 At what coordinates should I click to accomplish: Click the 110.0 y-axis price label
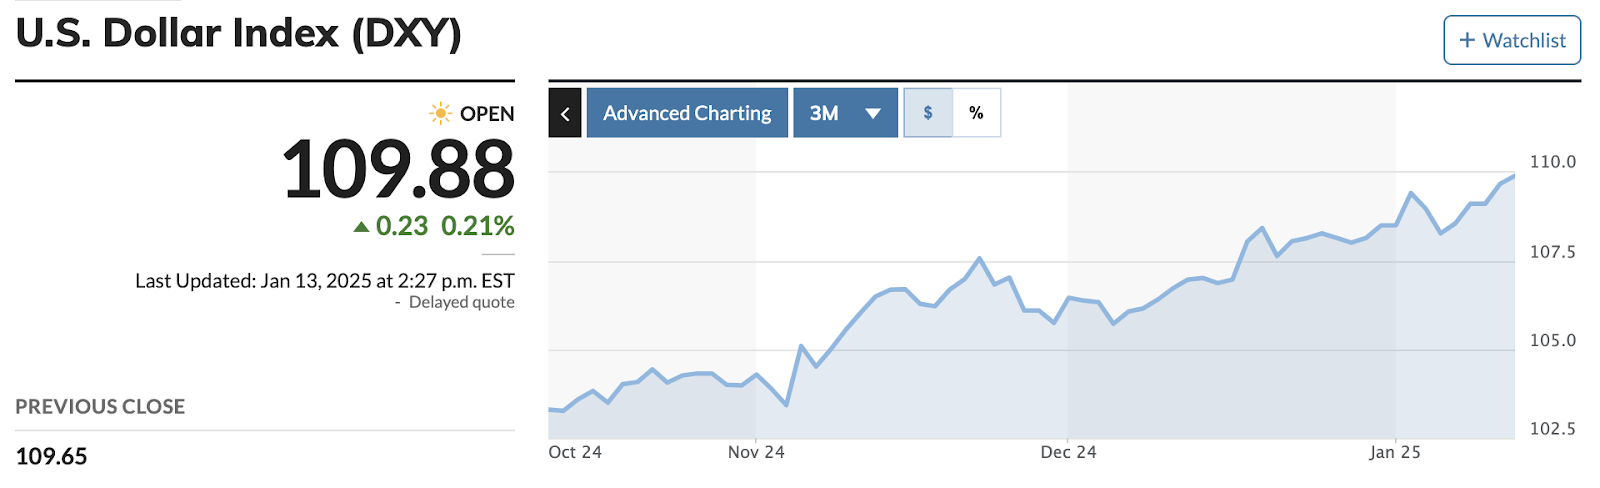pyautogui.click(x=1552, y=162)
